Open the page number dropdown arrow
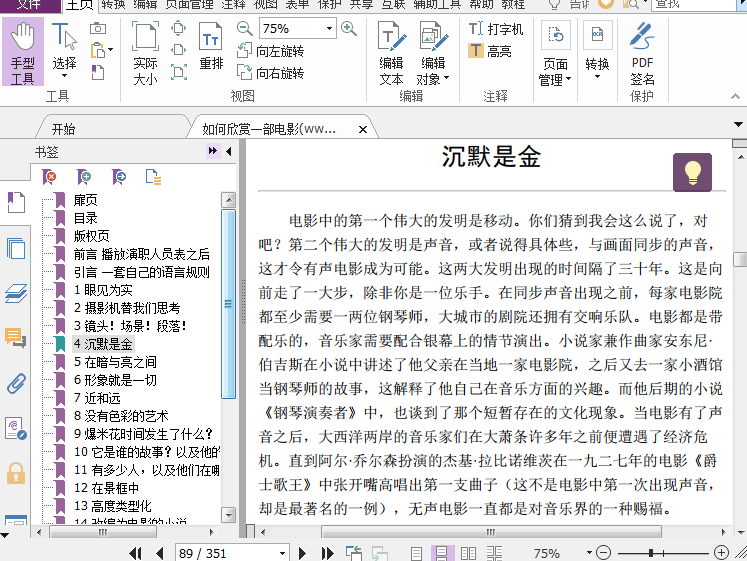Viewport: 747px width, 561px height. tap(283, 553)
